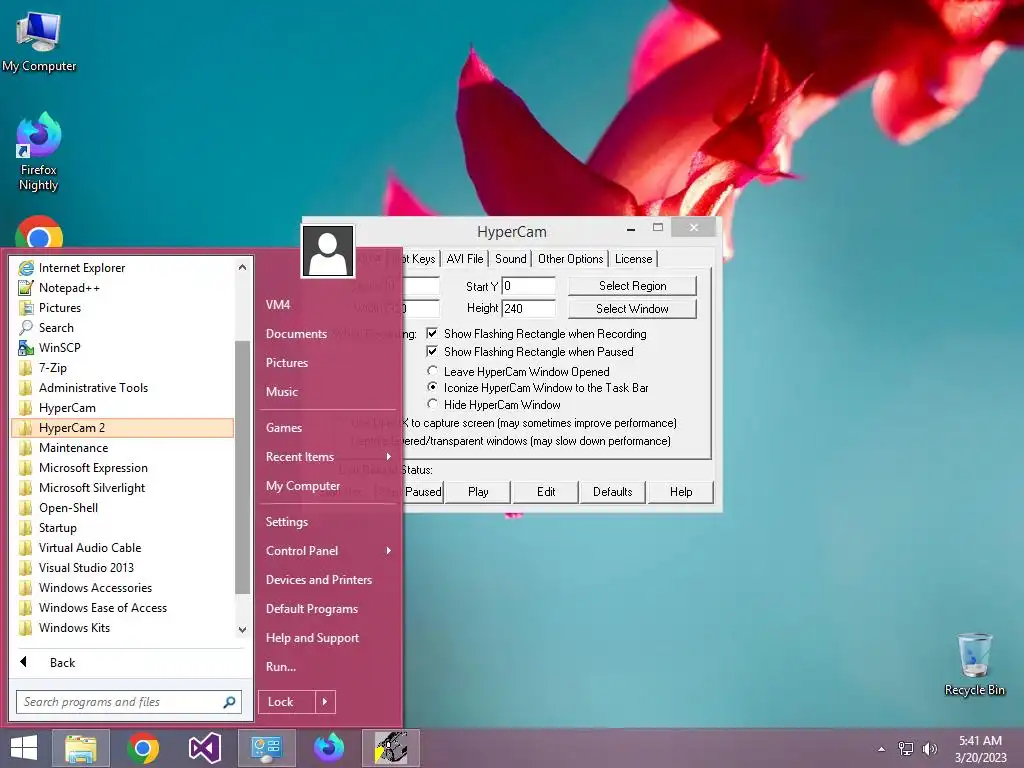Open the Recycle Bin on desktop

[974, 665]
